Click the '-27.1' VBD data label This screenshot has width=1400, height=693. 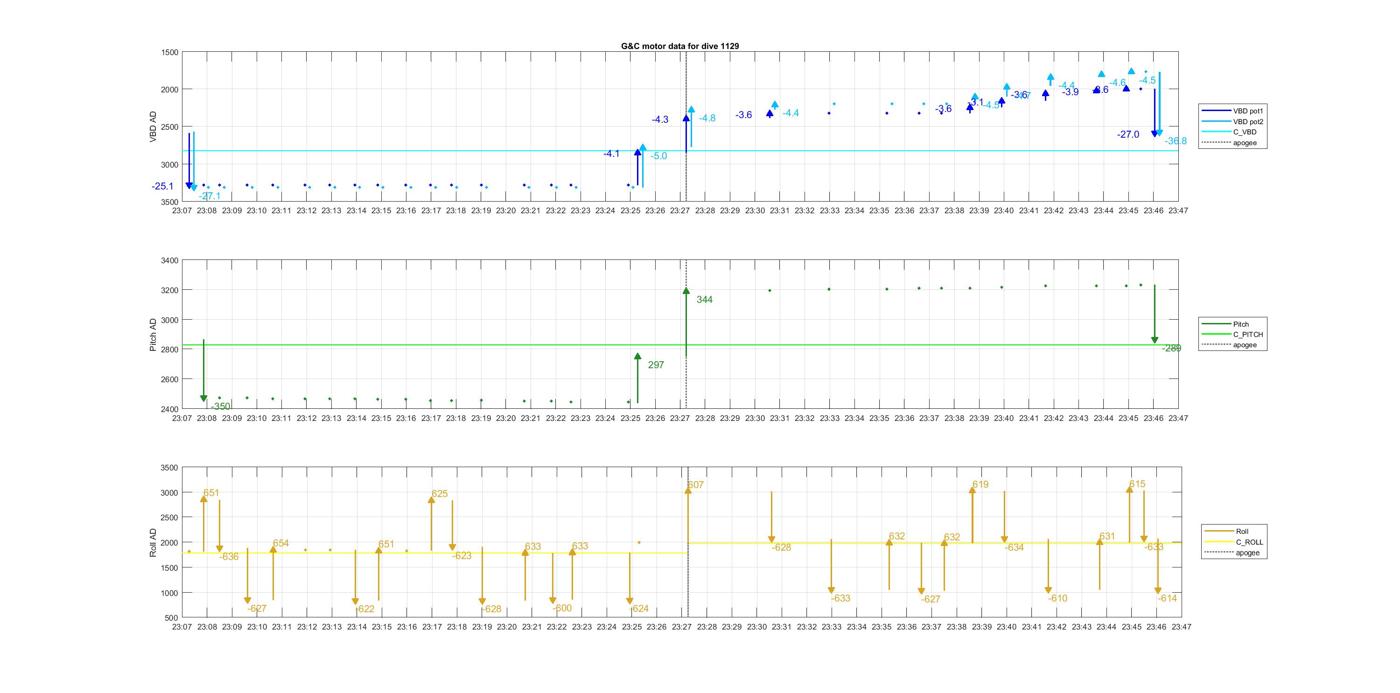point(210,196)
